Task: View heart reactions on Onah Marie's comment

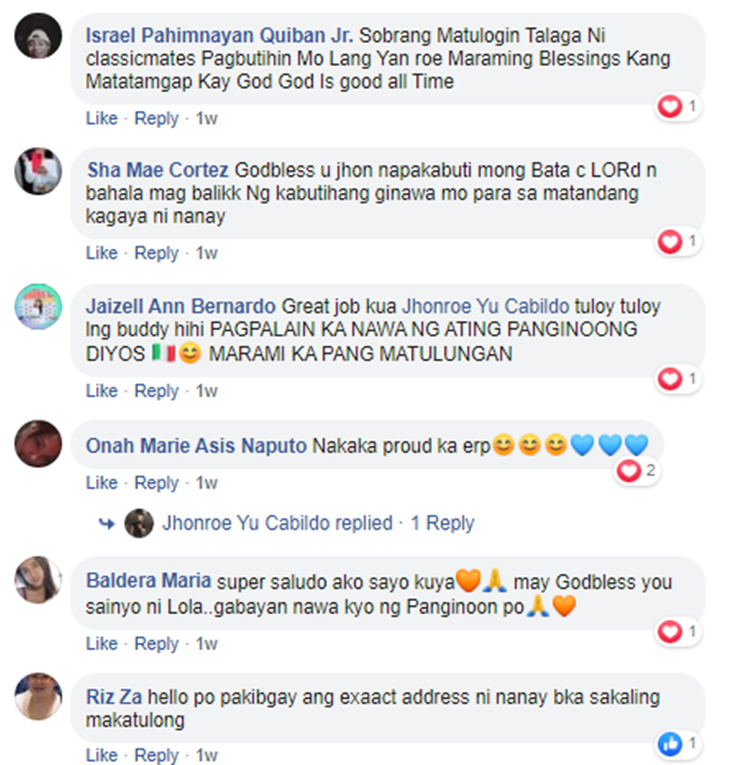Action: (636, 471)
